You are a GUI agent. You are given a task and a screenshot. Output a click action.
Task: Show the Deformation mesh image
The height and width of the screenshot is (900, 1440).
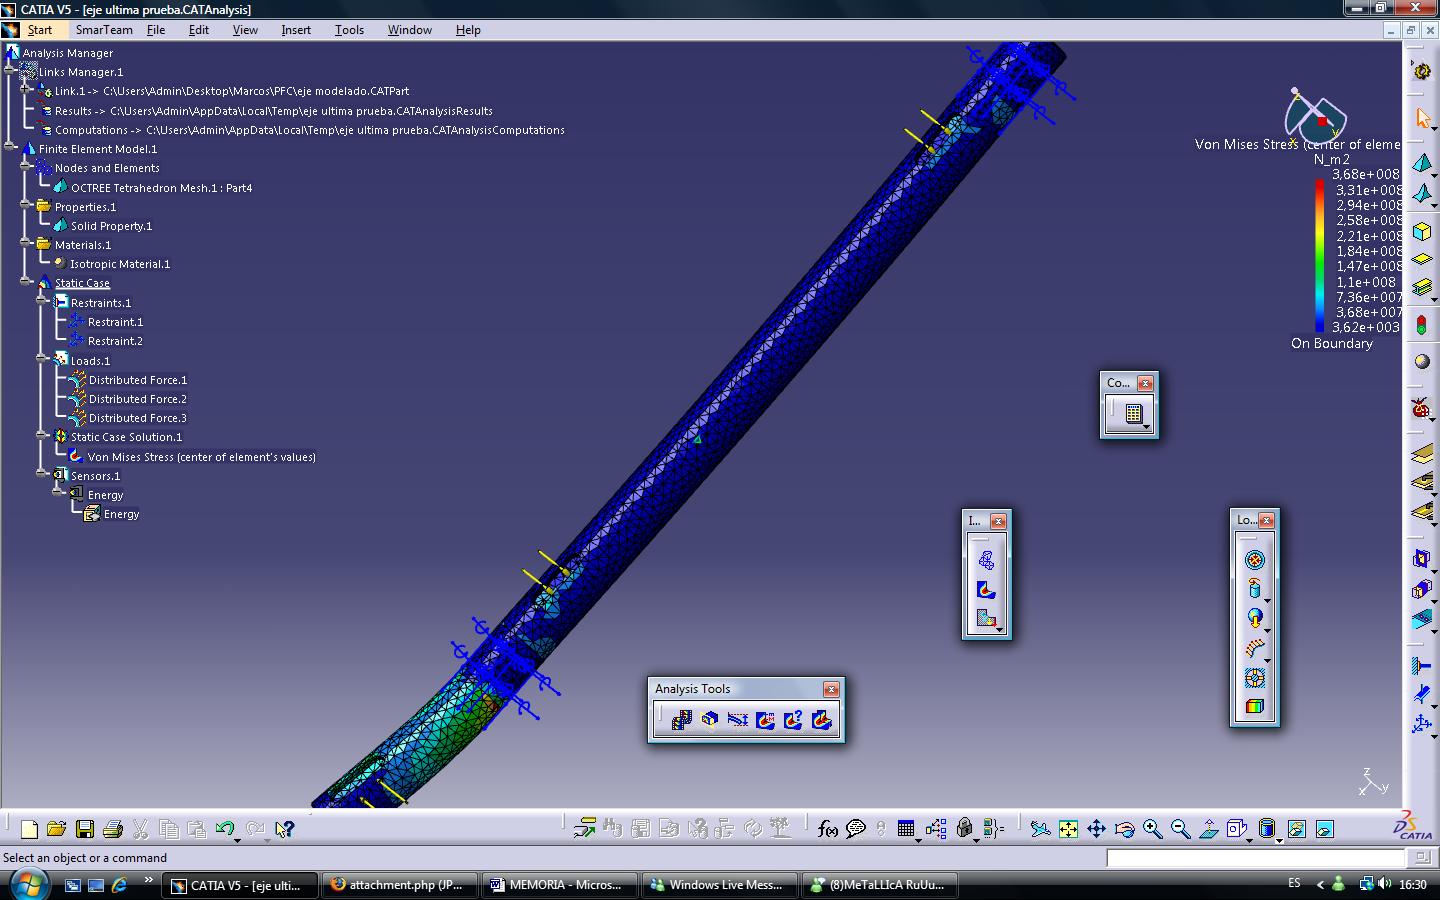pyautogui.click(x=987, y=561)
